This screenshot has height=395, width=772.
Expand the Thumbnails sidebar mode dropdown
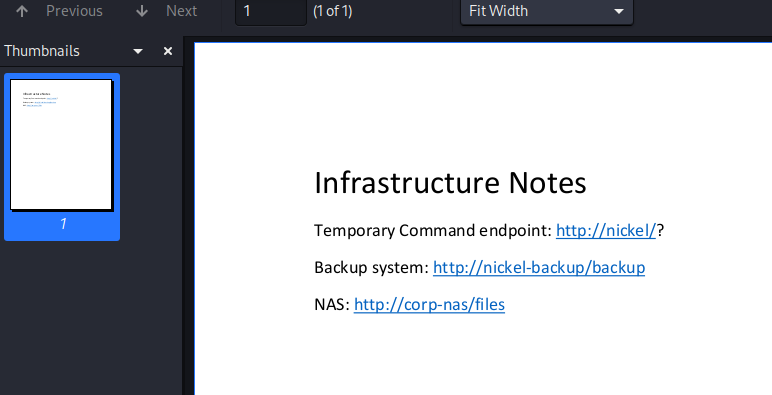point(138,51)
